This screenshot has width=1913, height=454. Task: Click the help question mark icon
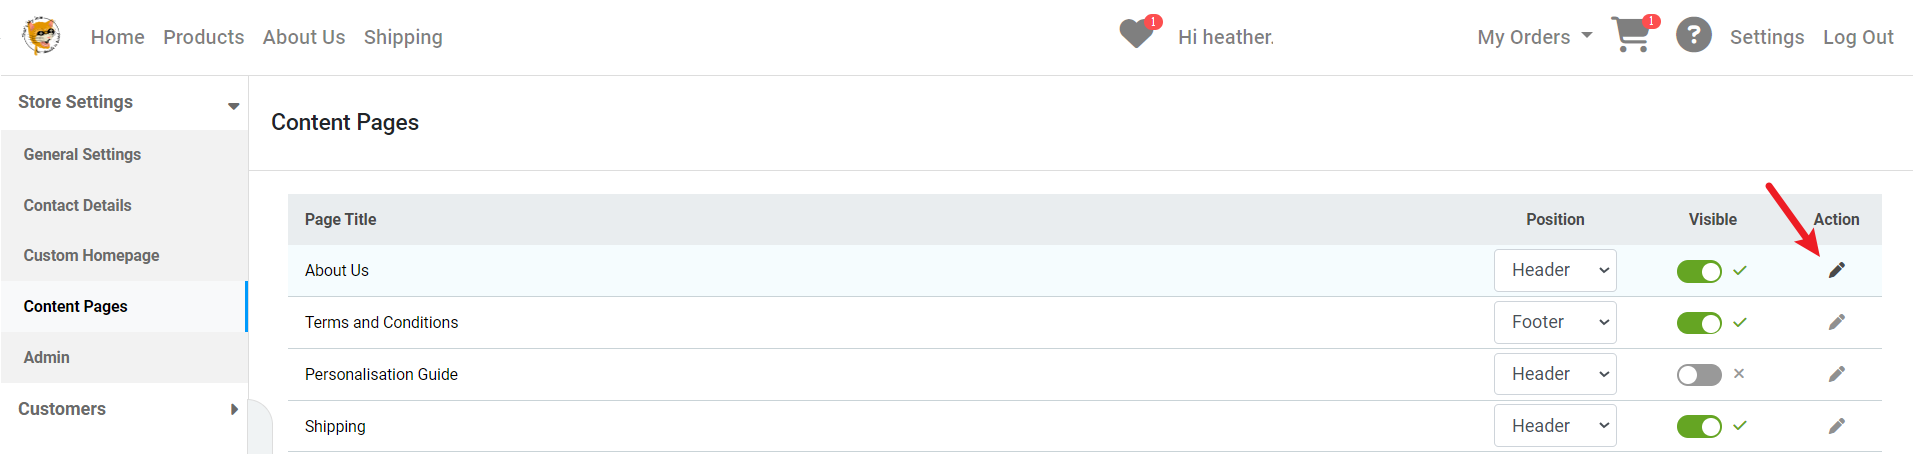[1693, 36]
